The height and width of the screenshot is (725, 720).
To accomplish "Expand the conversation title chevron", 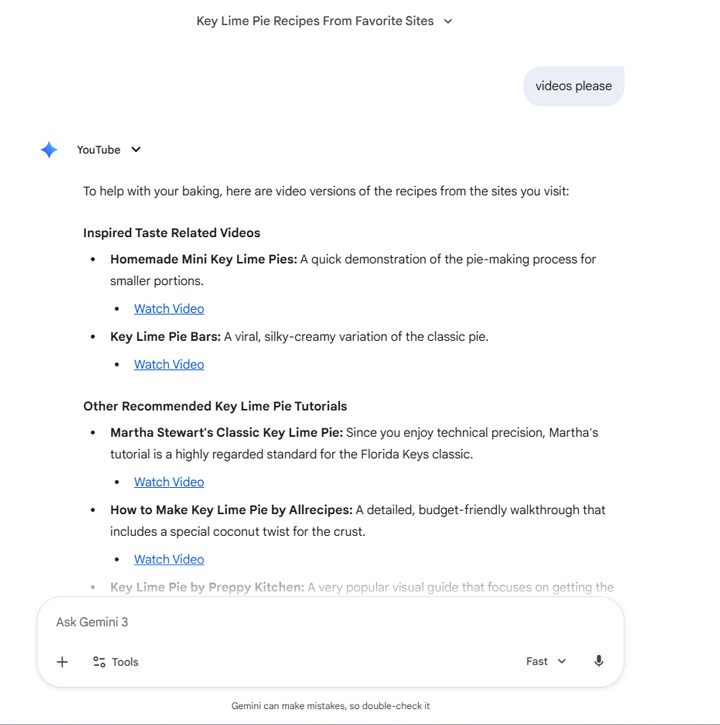I will coord(448,21).
